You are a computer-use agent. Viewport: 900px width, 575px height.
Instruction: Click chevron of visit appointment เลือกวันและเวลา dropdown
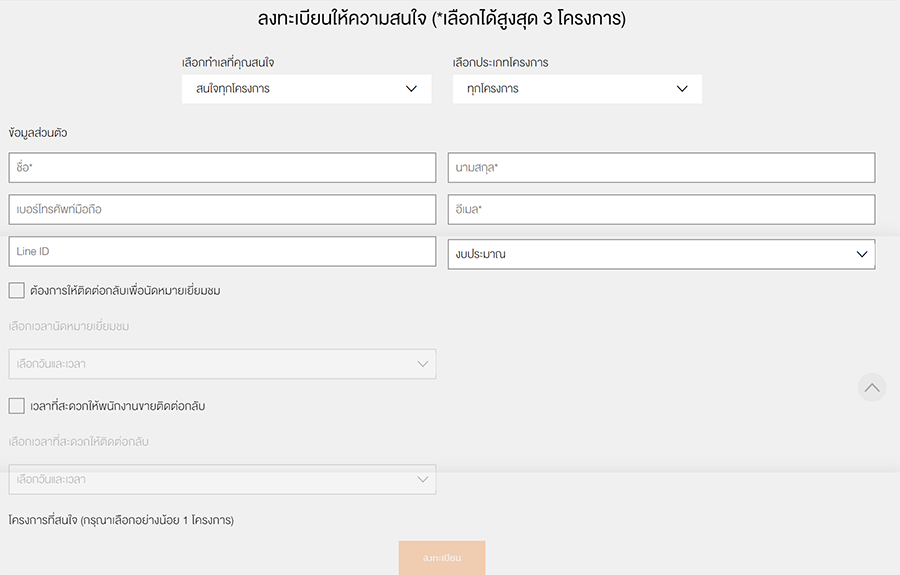point(423,364)
